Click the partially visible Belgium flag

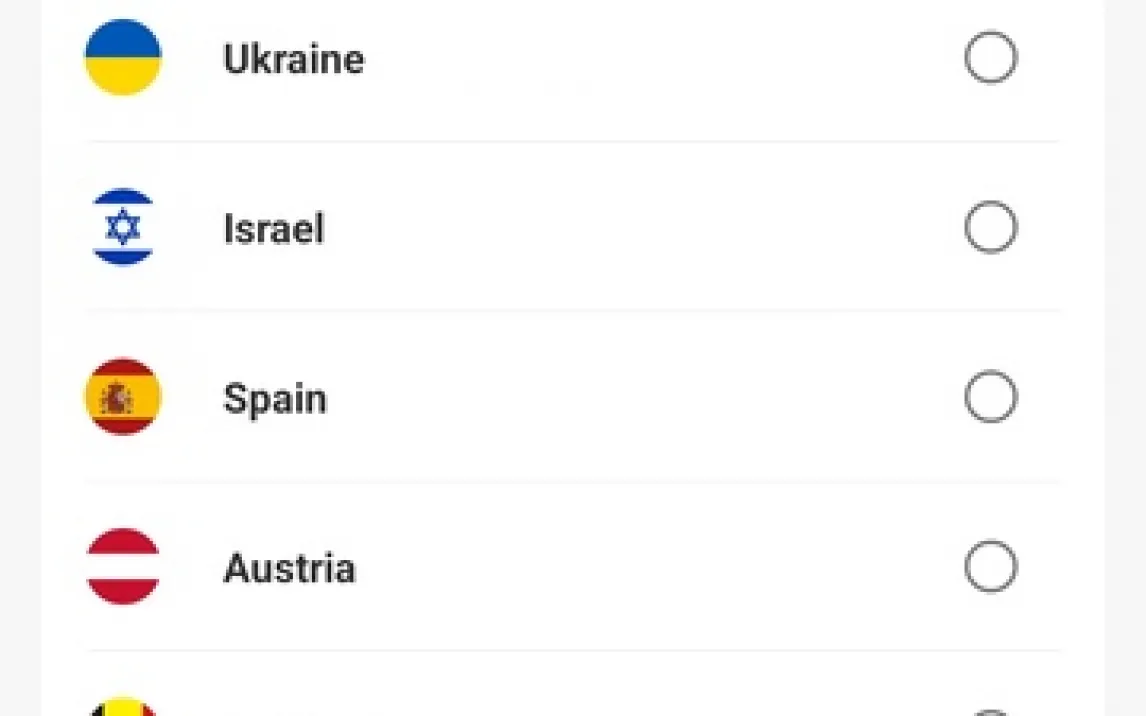pyautogui.click(x=122, y=707)
